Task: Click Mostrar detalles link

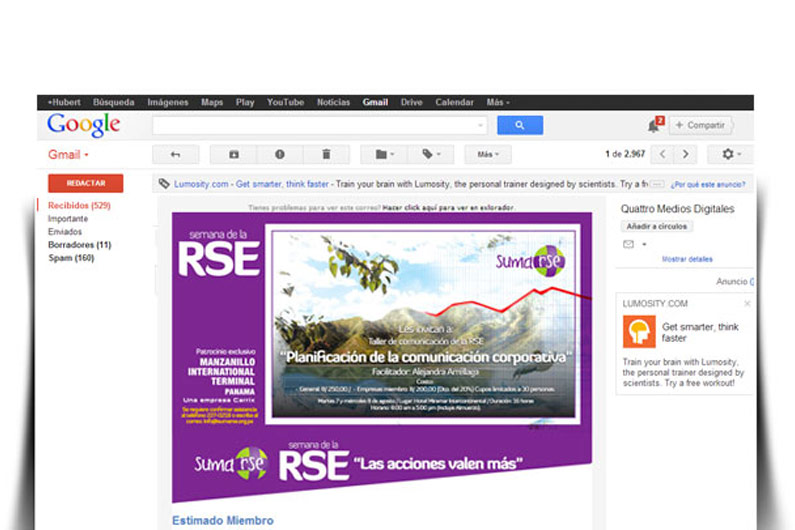Action: pyautogui.click(x=687, y=259)
